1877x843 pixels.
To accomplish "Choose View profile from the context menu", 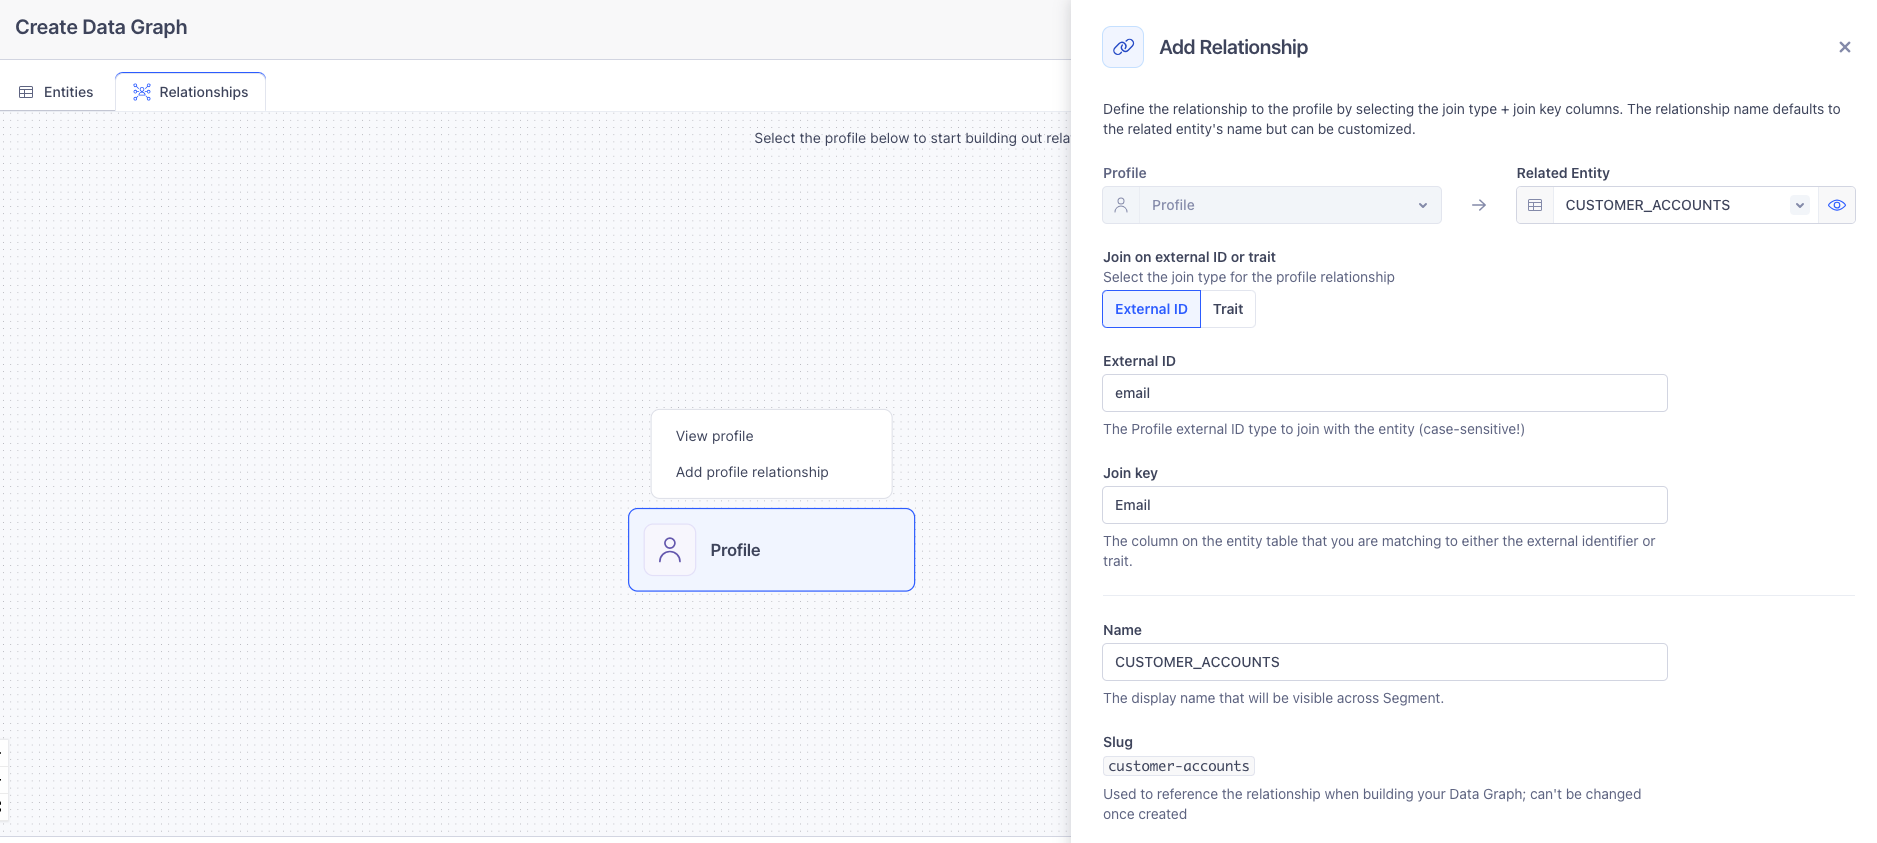I will 714,436.
